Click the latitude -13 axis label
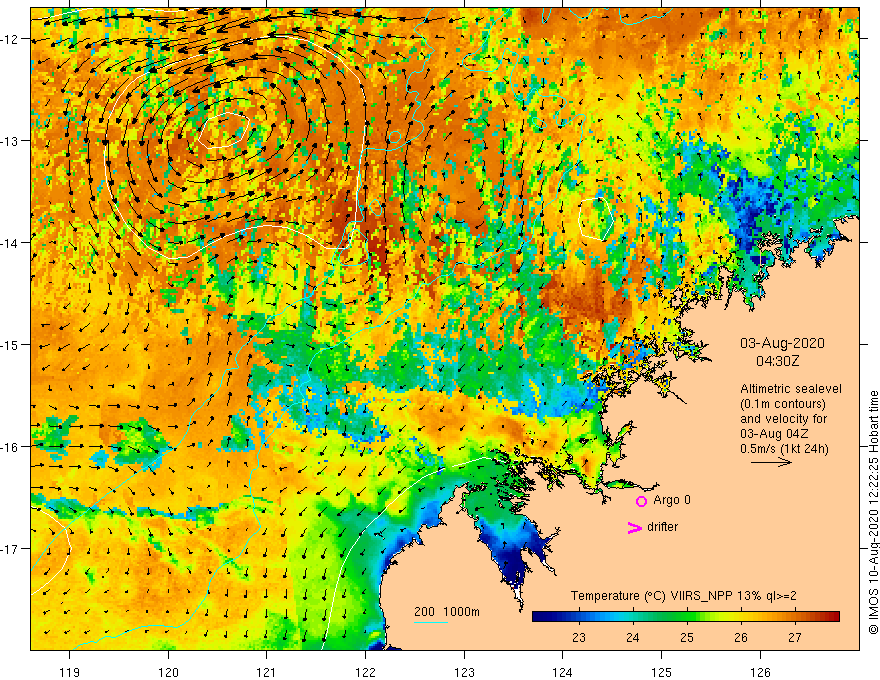The height and width of the screenshot is (680, 880). click(10, 141)
